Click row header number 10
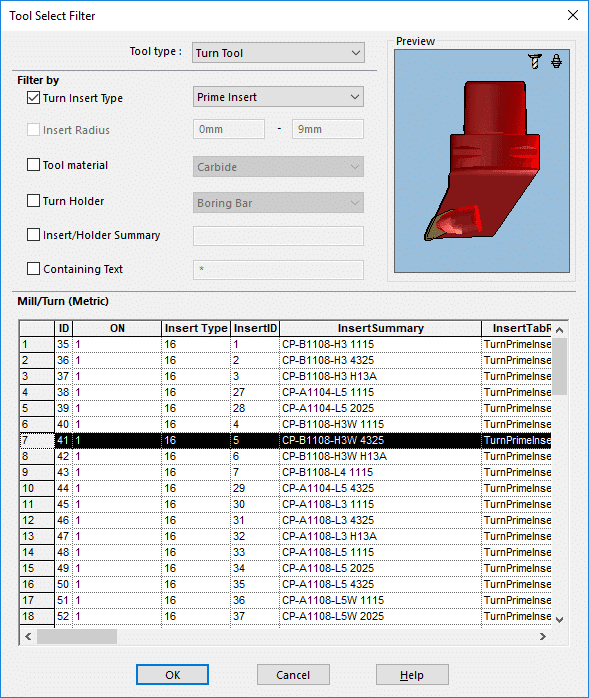Image resolution: width=589 pixels, height=698 pixels. click(x=37, y=488)
